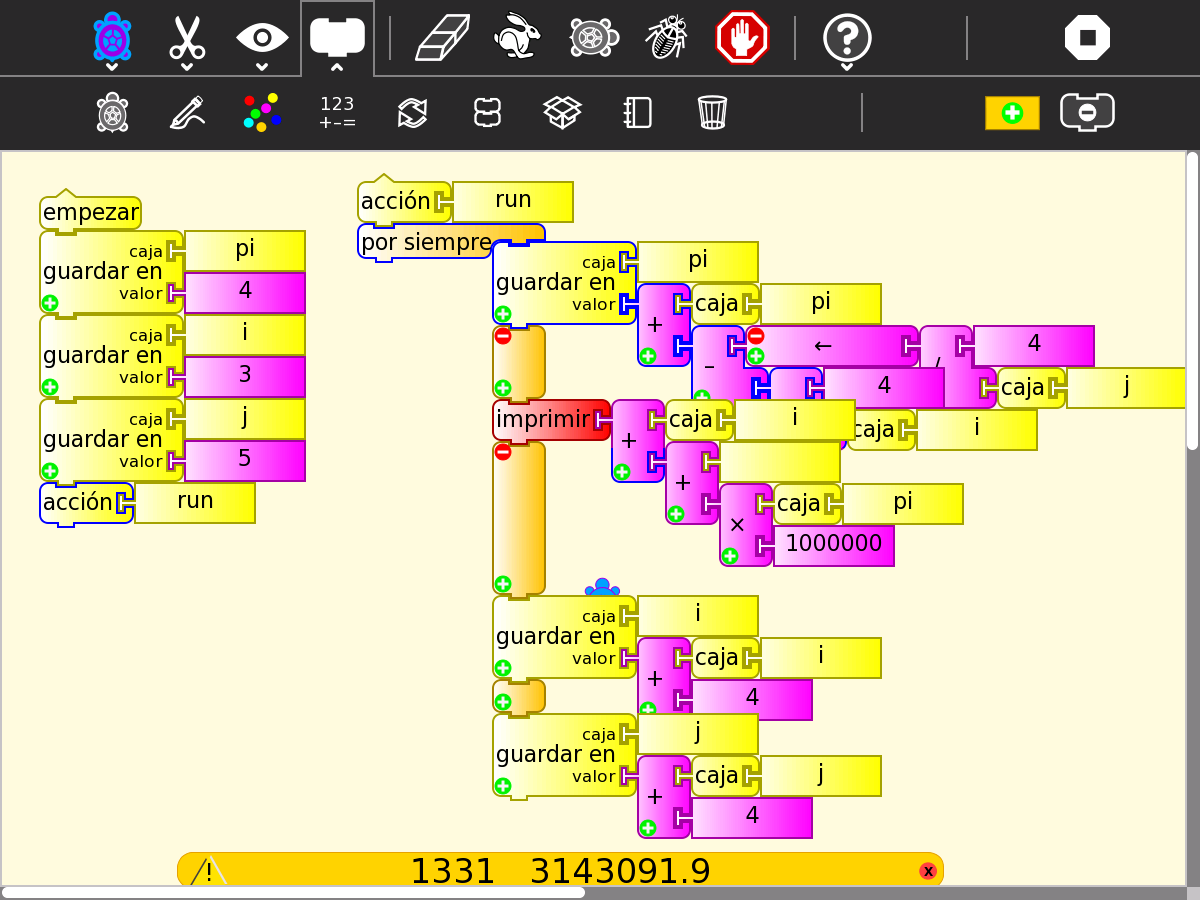Open the 123 numbers operators palette

[x=337, y=112]
